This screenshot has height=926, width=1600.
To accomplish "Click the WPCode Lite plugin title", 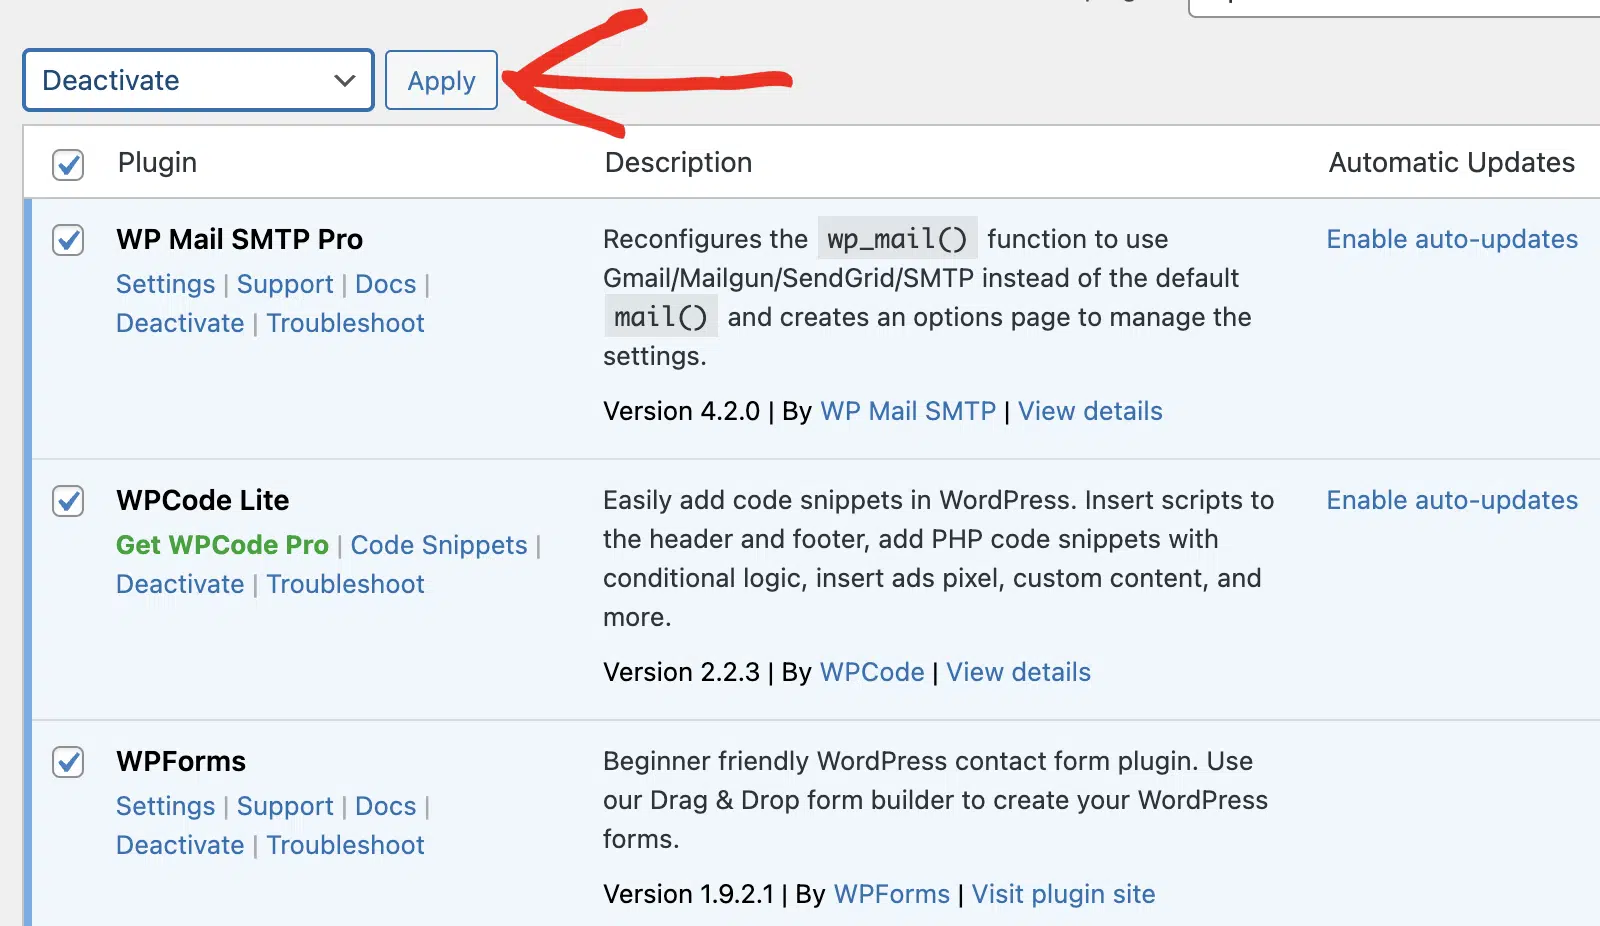I will pyautogui.click(x=202, y=500).
